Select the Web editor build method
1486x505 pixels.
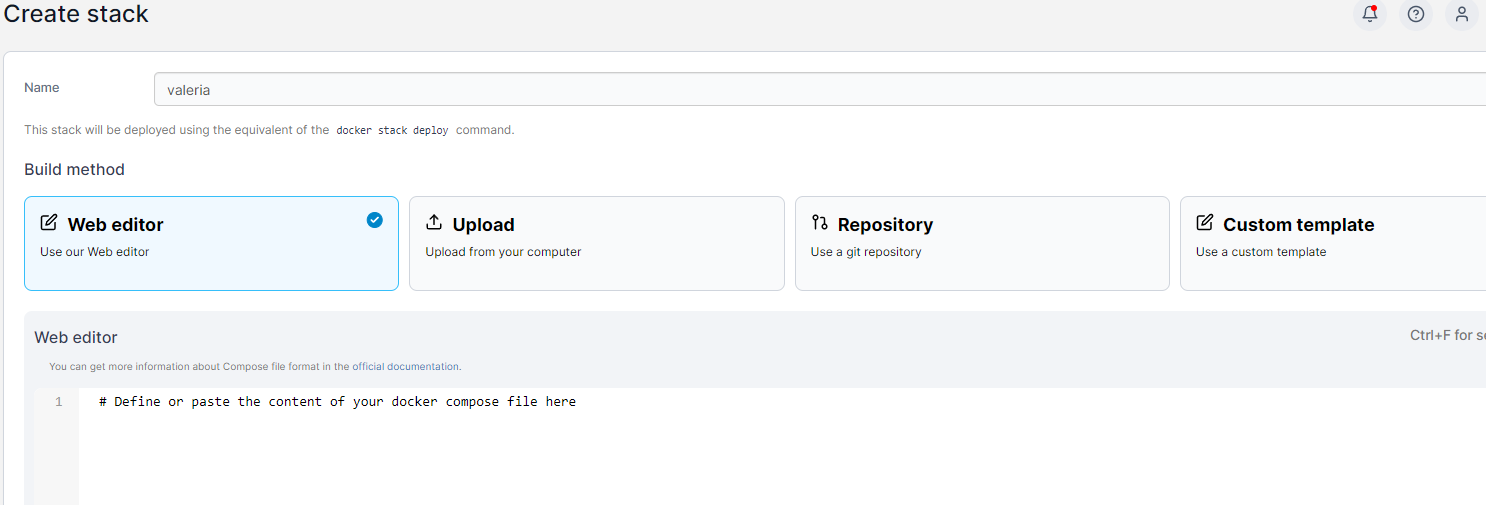211,243
